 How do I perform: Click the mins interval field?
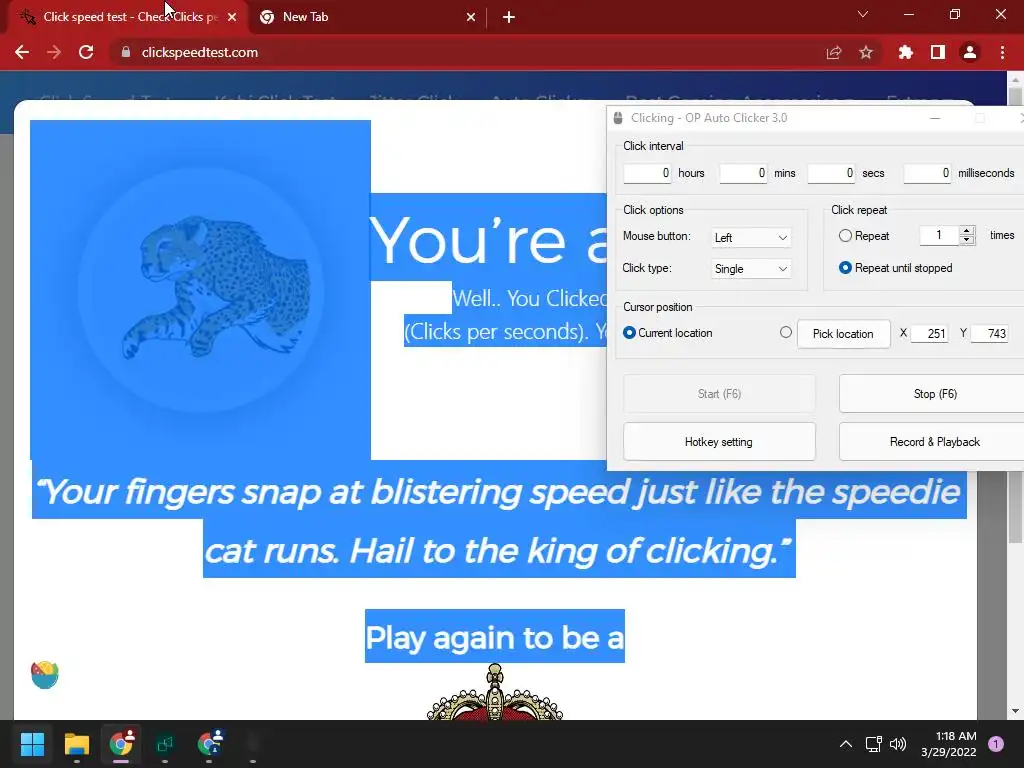(x=743, y=173)
